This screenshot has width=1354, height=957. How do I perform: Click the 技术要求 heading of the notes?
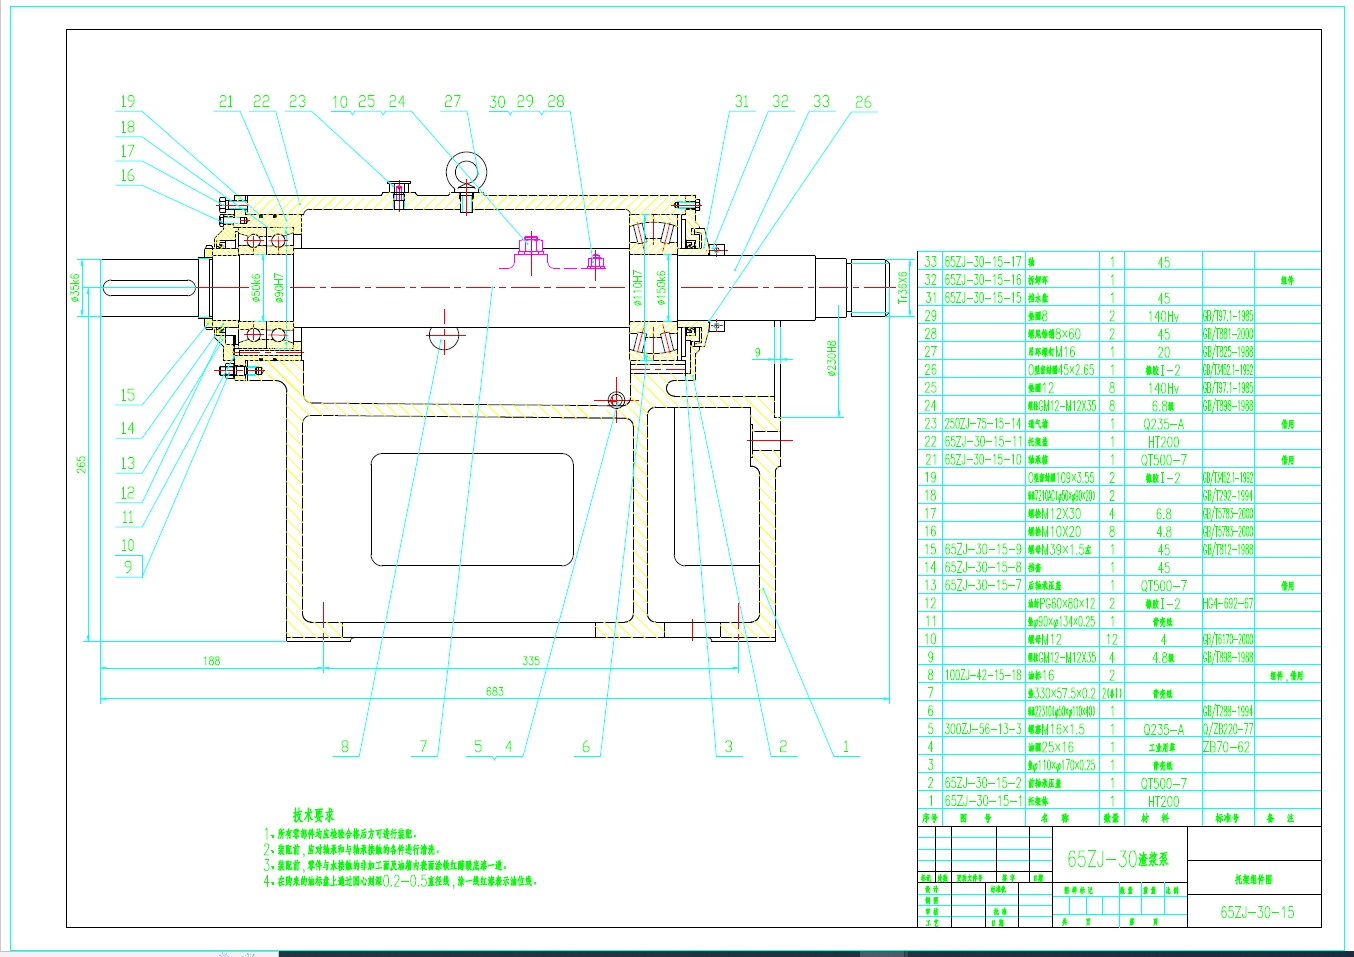313,815
